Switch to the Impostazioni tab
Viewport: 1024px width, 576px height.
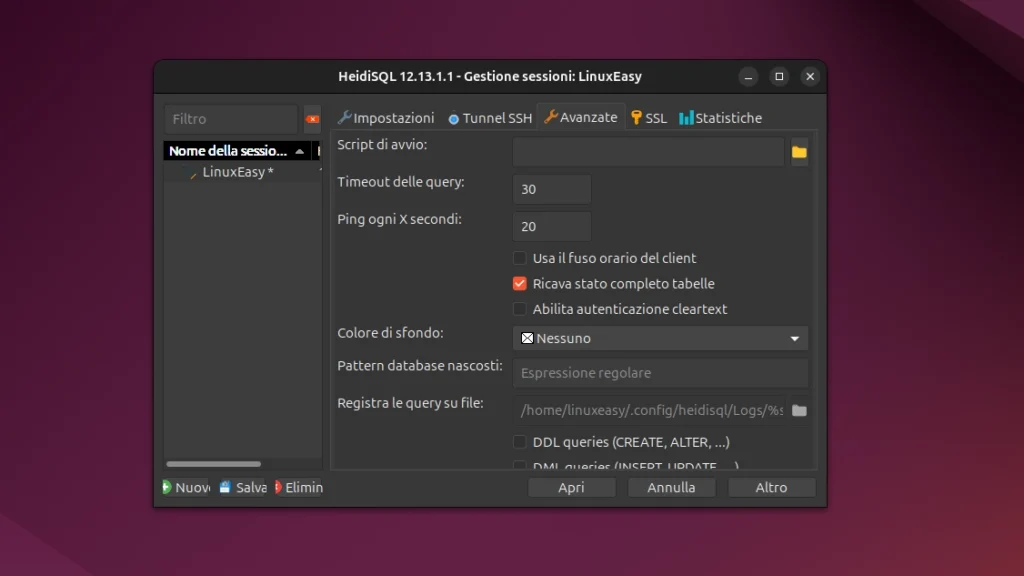(386, 118)
